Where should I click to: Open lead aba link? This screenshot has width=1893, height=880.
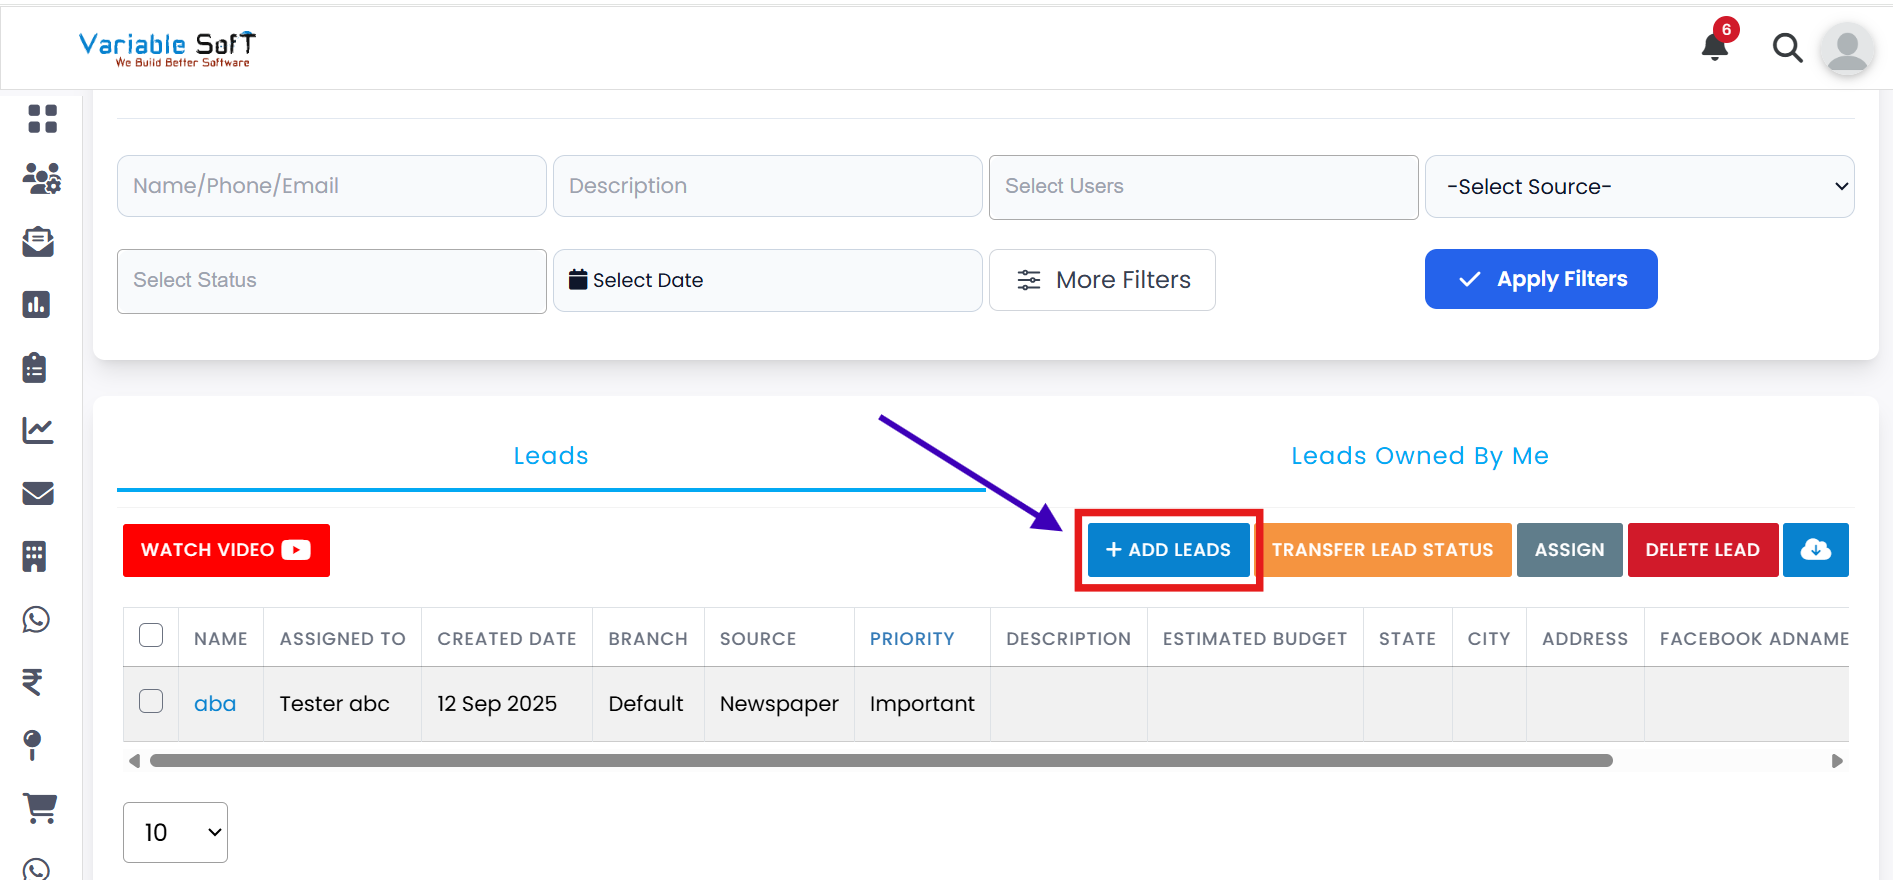215,704
